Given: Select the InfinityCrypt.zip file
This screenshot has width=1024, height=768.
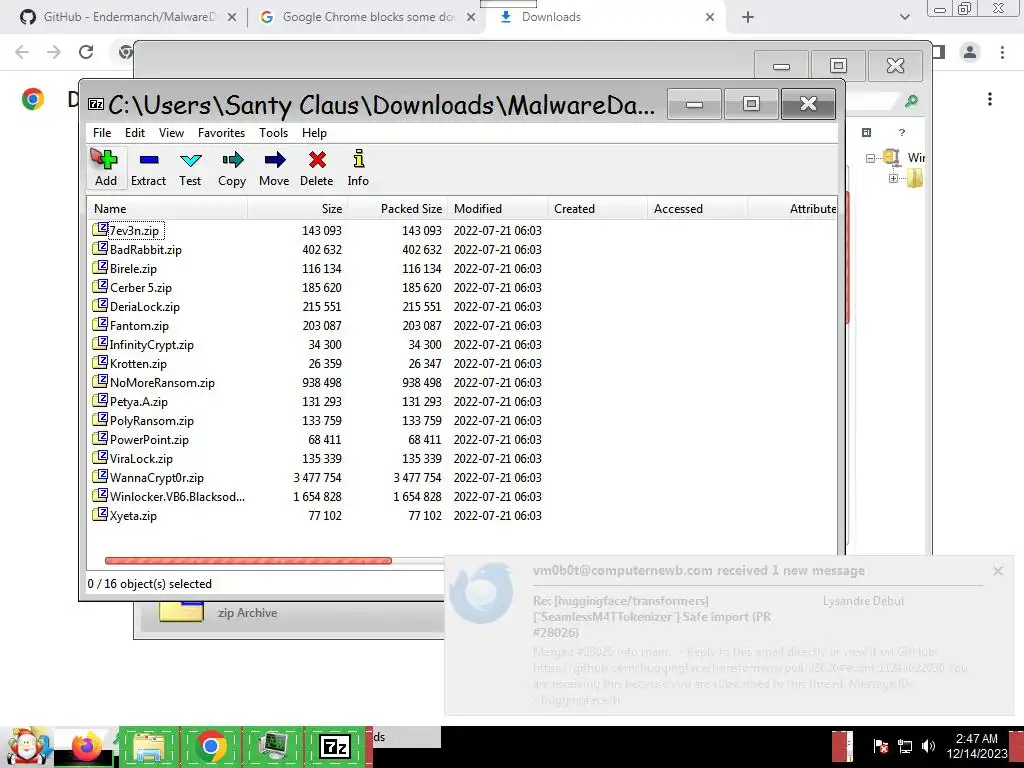Looking at the screenshot, I should [x=152, y=344].
